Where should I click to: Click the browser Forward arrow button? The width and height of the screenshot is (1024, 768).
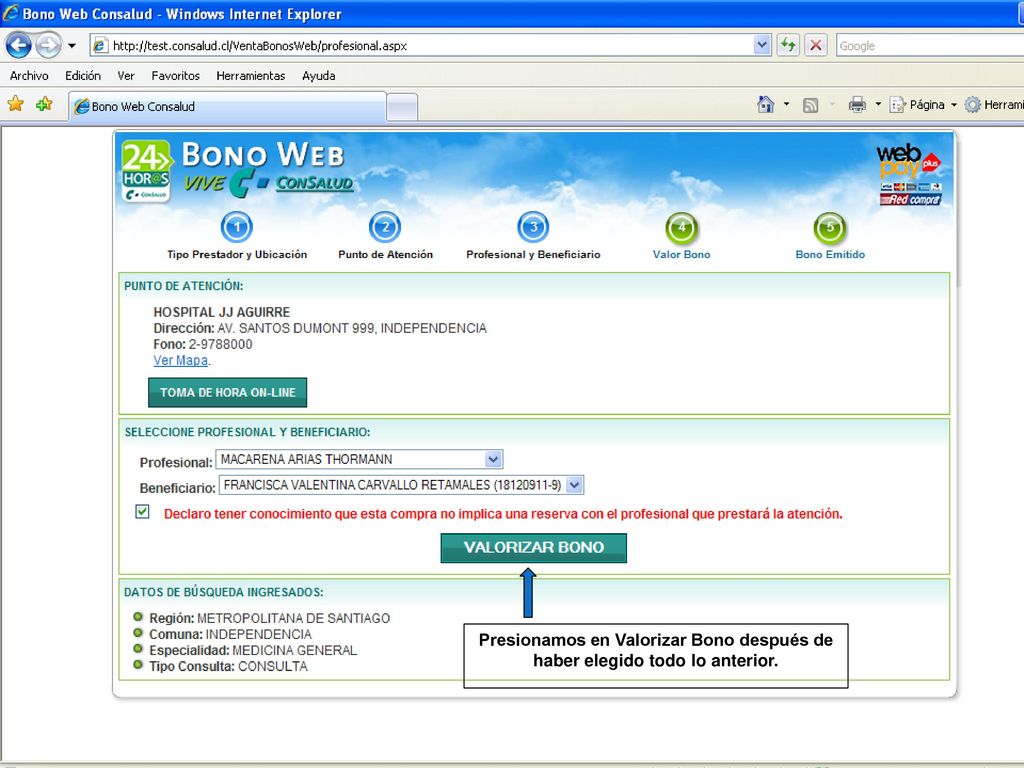48,46
